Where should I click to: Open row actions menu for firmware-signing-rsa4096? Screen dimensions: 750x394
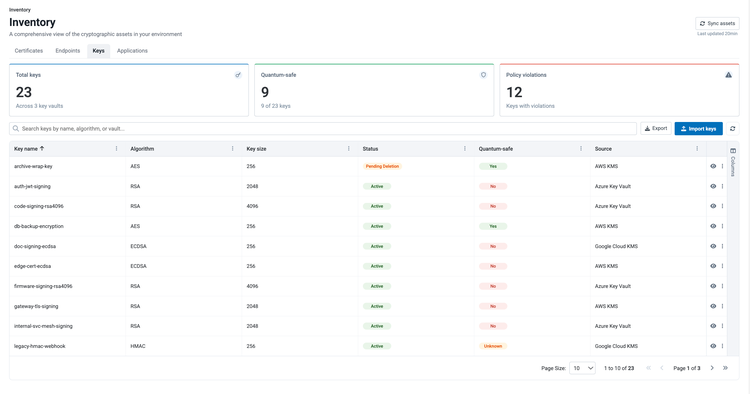click(x=722, y=286)
